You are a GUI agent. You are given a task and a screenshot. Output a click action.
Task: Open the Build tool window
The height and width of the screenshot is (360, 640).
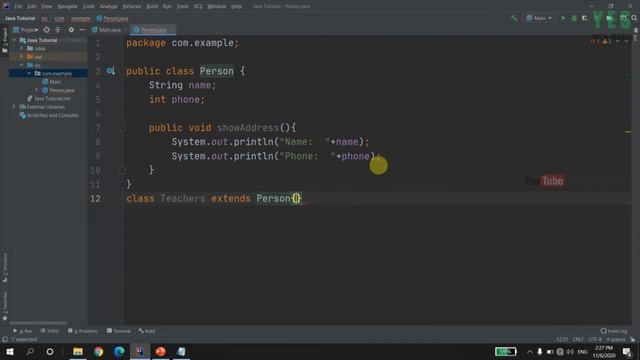(147, 331)
